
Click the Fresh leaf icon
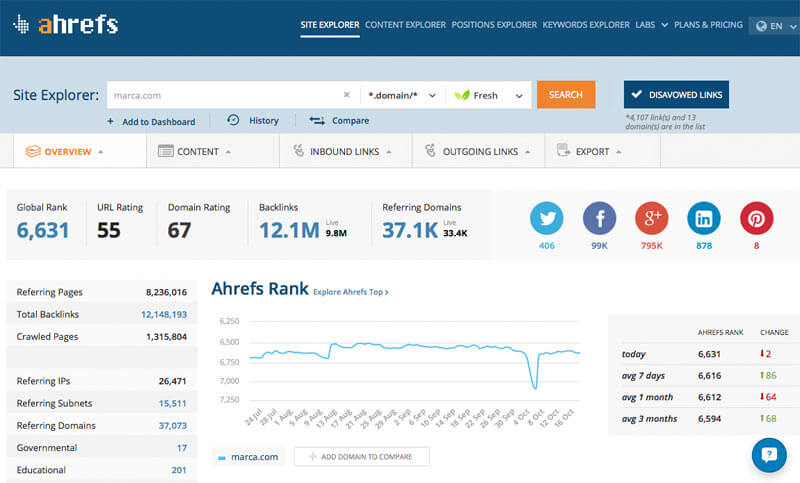[462, 95]
